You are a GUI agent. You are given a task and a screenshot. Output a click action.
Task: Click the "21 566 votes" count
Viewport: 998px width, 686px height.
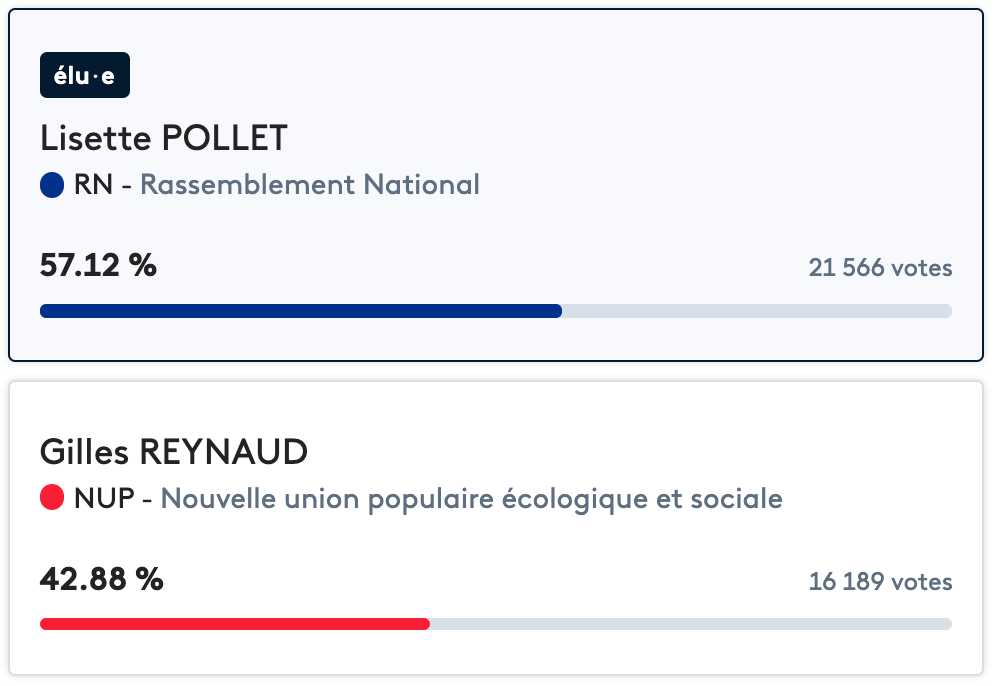[880, 268]
